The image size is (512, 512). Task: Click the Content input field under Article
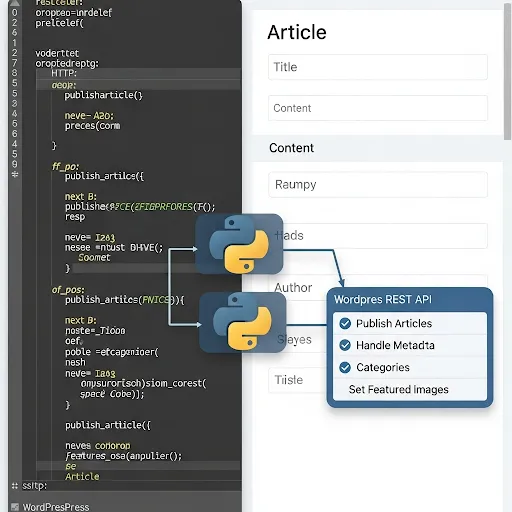click(378, 108)
